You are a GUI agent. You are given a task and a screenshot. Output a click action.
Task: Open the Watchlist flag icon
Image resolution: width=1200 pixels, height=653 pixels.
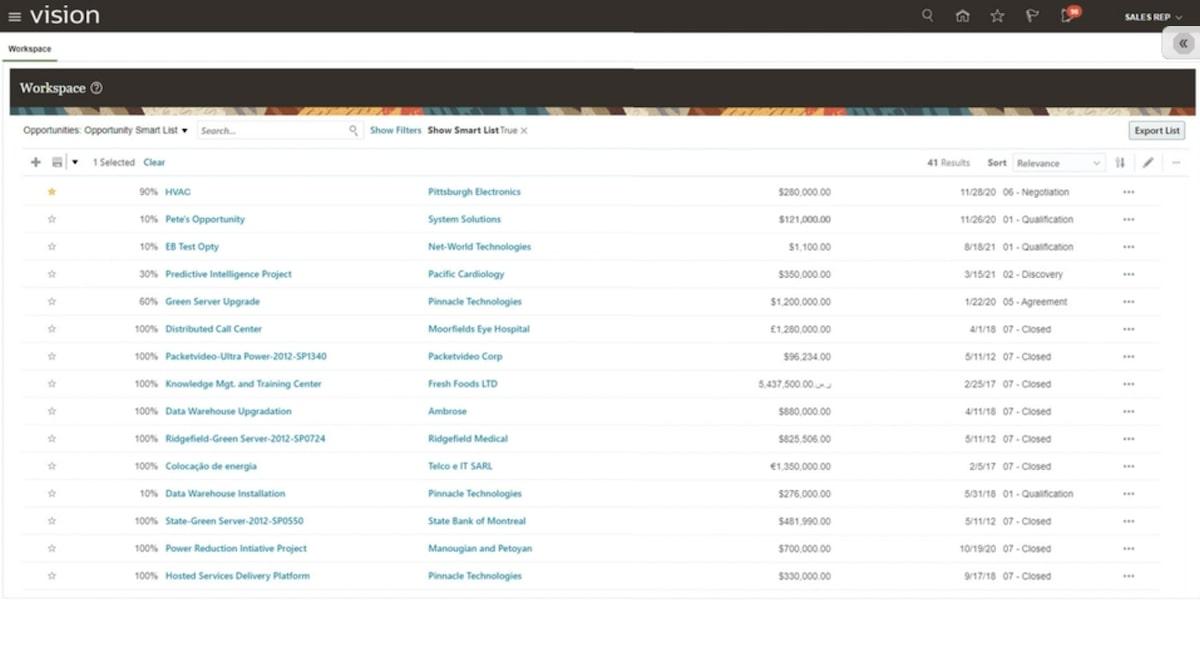pos(1032,16)
